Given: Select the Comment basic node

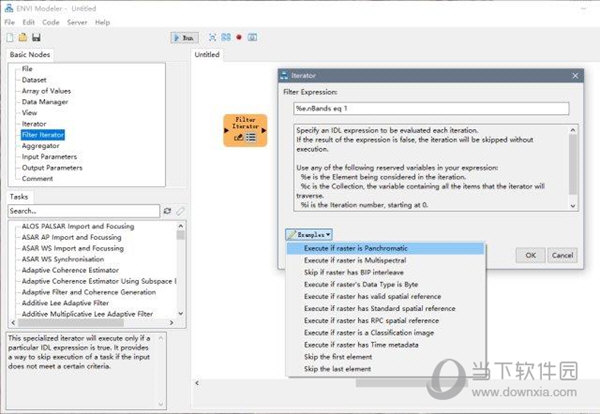Looking at the screenshot, I should 38,179.
